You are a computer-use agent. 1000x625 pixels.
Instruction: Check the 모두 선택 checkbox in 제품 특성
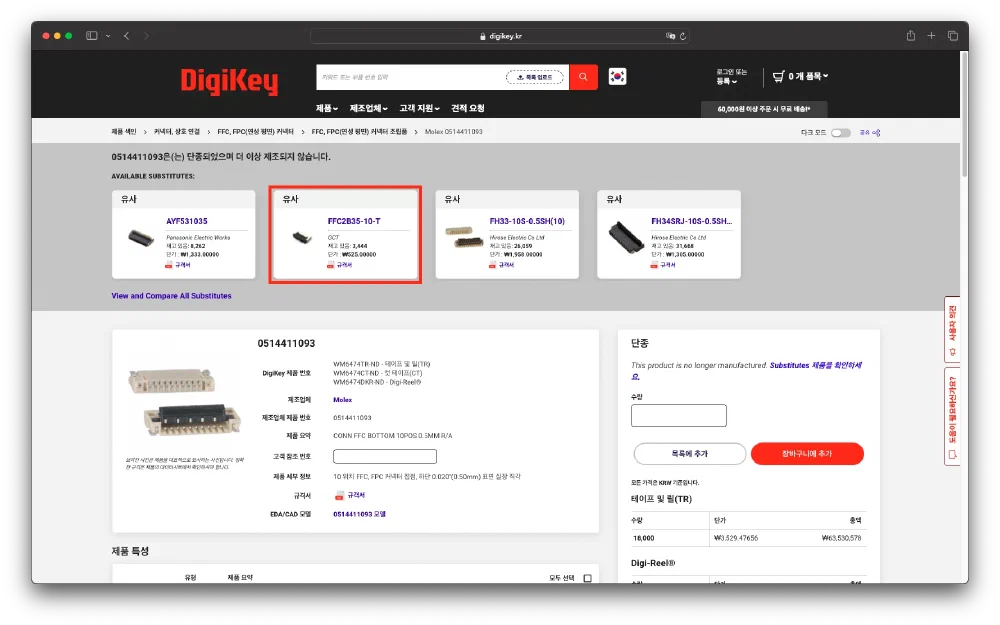tap(588, 577)
